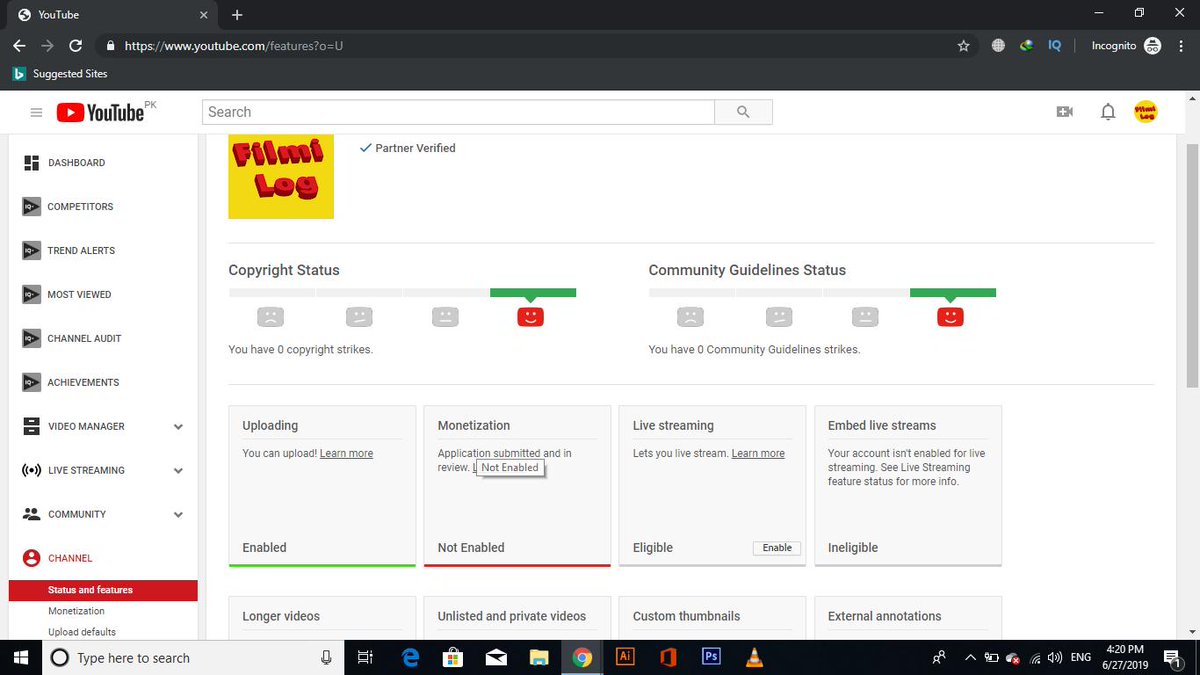Expand the Video Manager section

pyautogui.click(x=178, y=427)
